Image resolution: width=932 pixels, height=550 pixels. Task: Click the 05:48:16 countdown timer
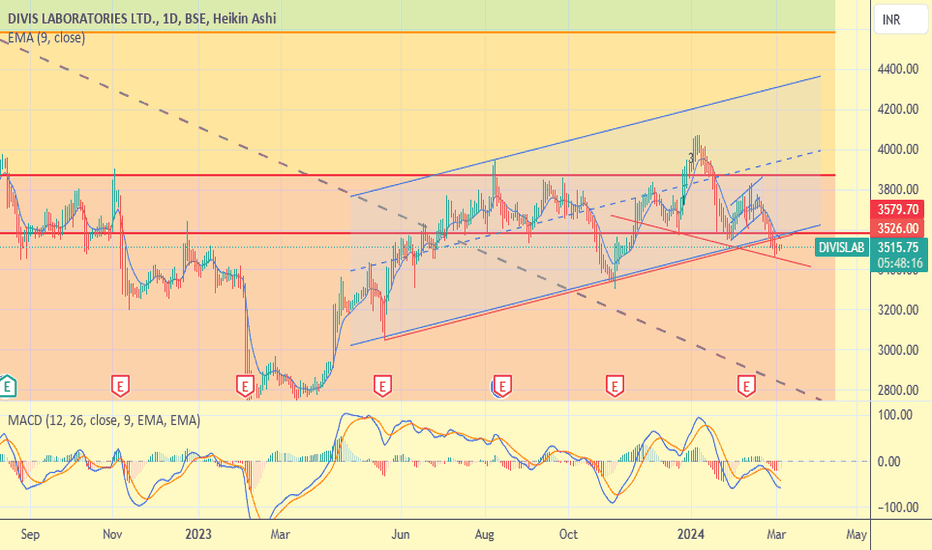[x=900, y=263]
